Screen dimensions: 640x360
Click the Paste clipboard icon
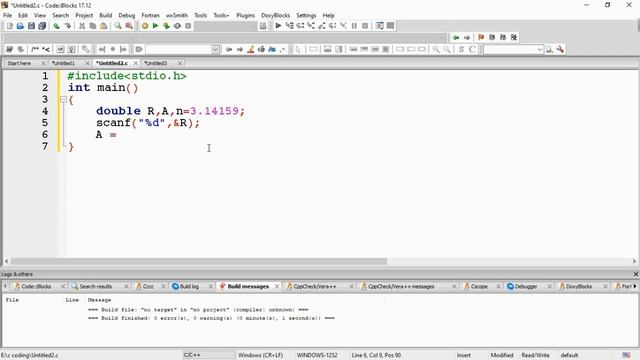click(x=104, y=26)
